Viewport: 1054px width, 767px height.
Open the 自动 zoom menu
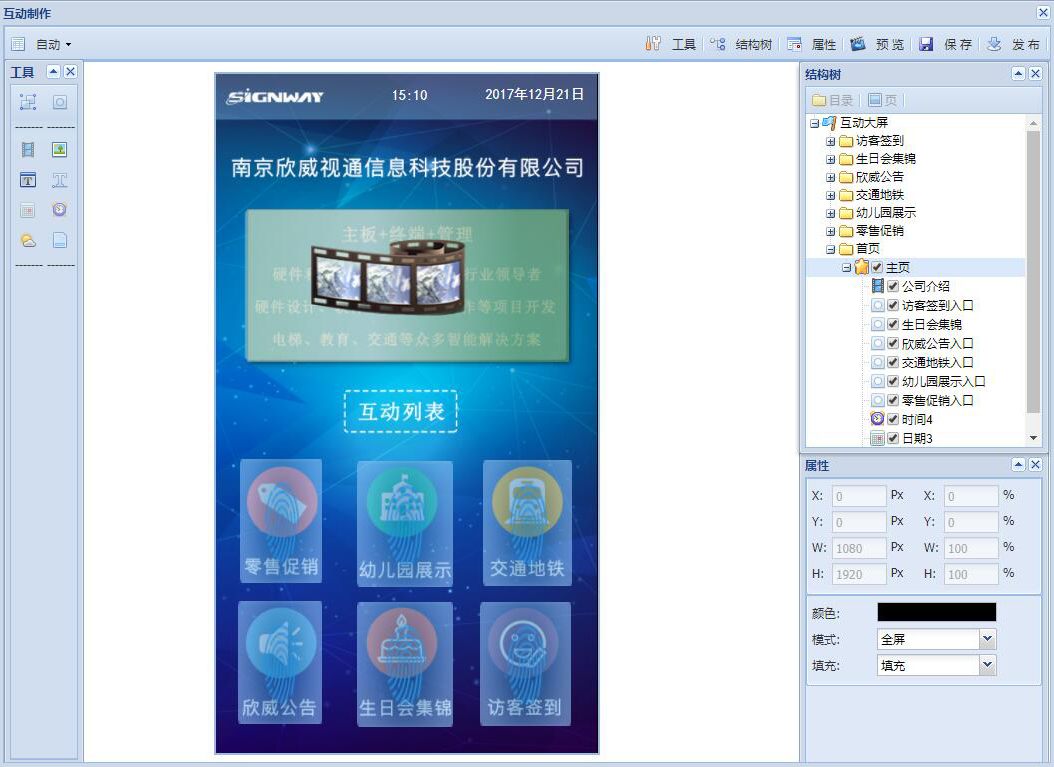(53, 45)
